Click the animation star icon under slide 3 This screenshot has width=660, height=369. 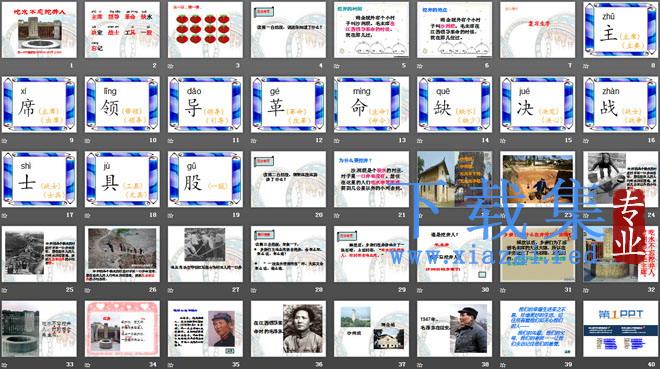170,66
